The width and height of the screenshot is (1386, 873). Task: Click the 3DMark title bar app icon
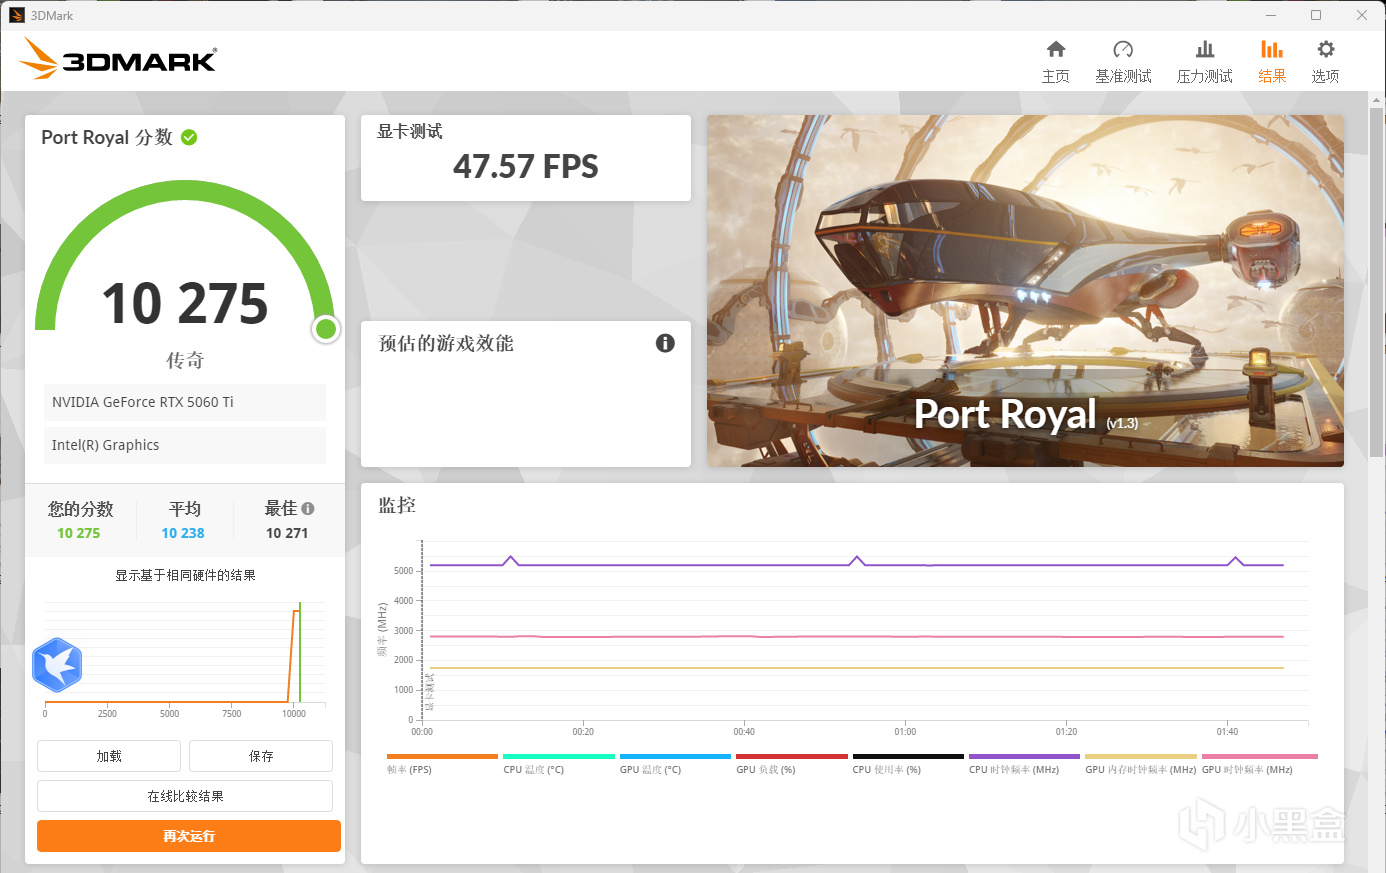coord(16,15)
